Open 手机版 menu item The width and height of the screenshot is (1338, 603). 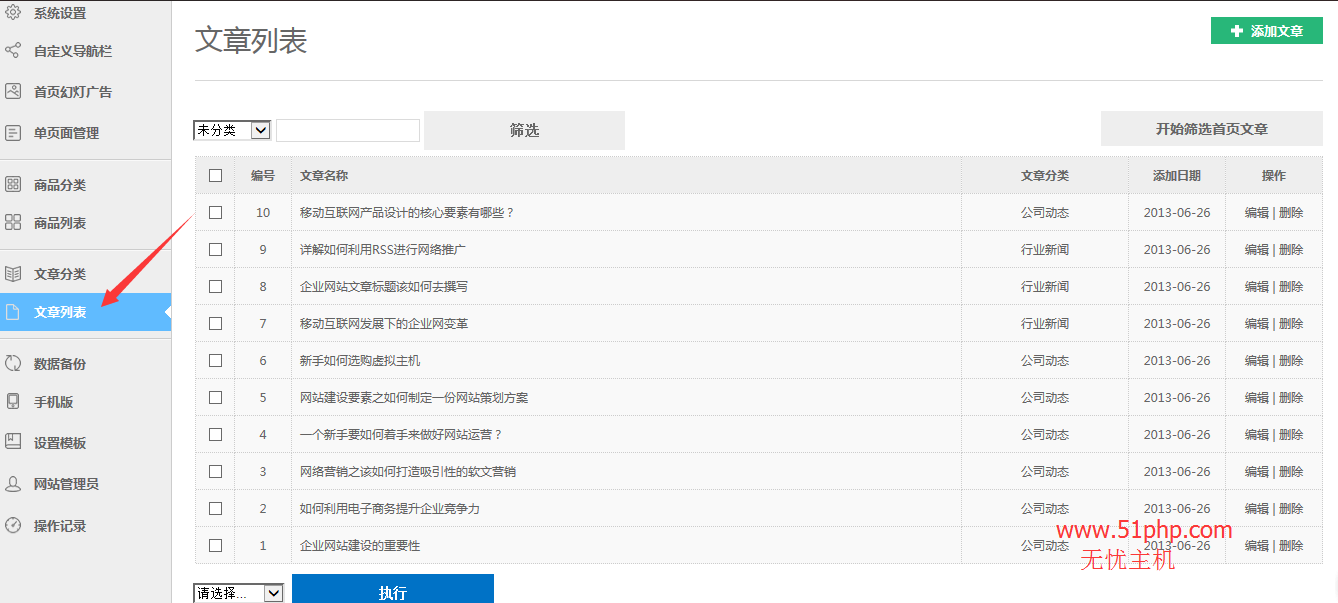[54, 402]
